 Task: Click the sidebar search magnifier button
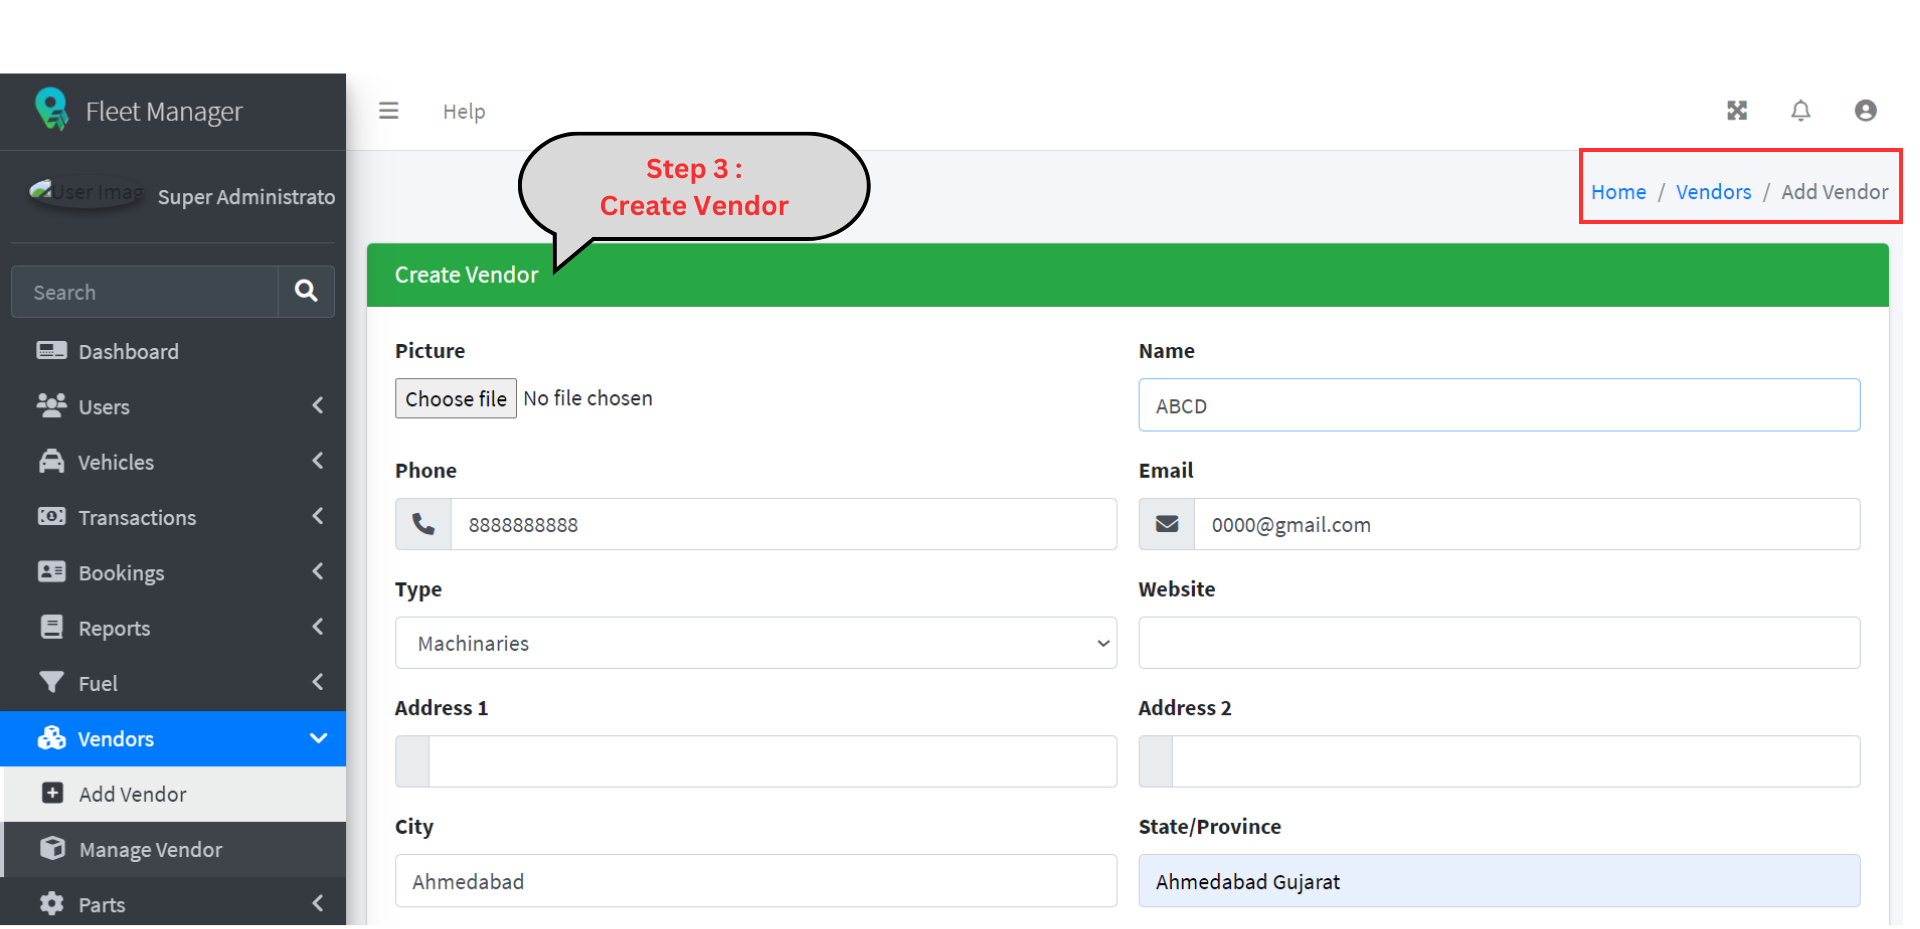point(306,291)
